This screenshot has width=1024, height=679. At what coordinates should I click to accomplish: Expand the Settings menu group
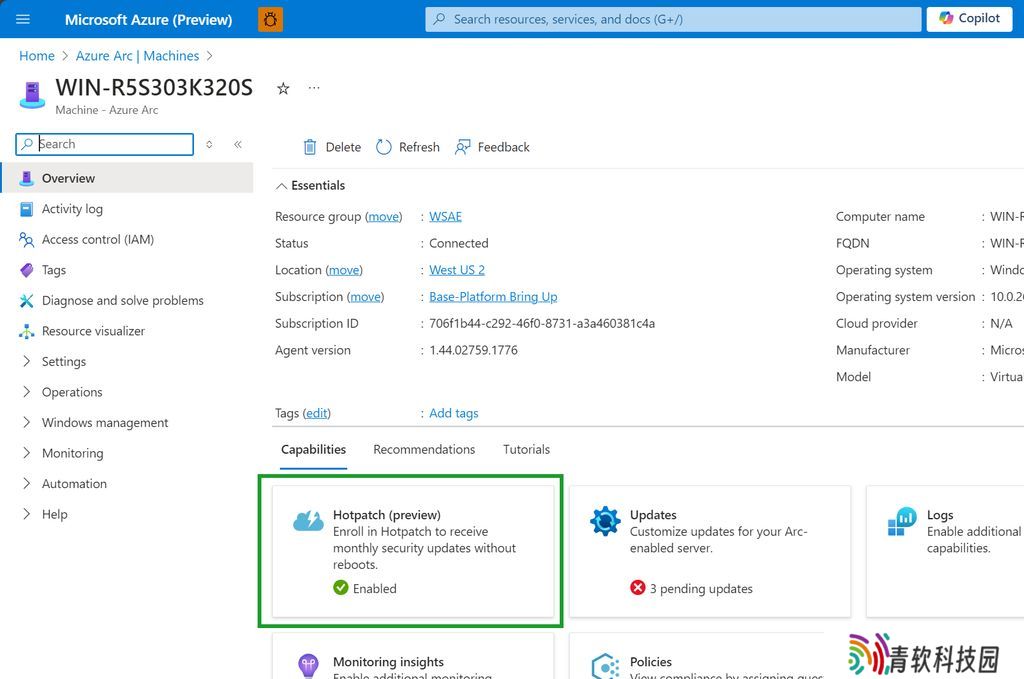tap(27, 361)
